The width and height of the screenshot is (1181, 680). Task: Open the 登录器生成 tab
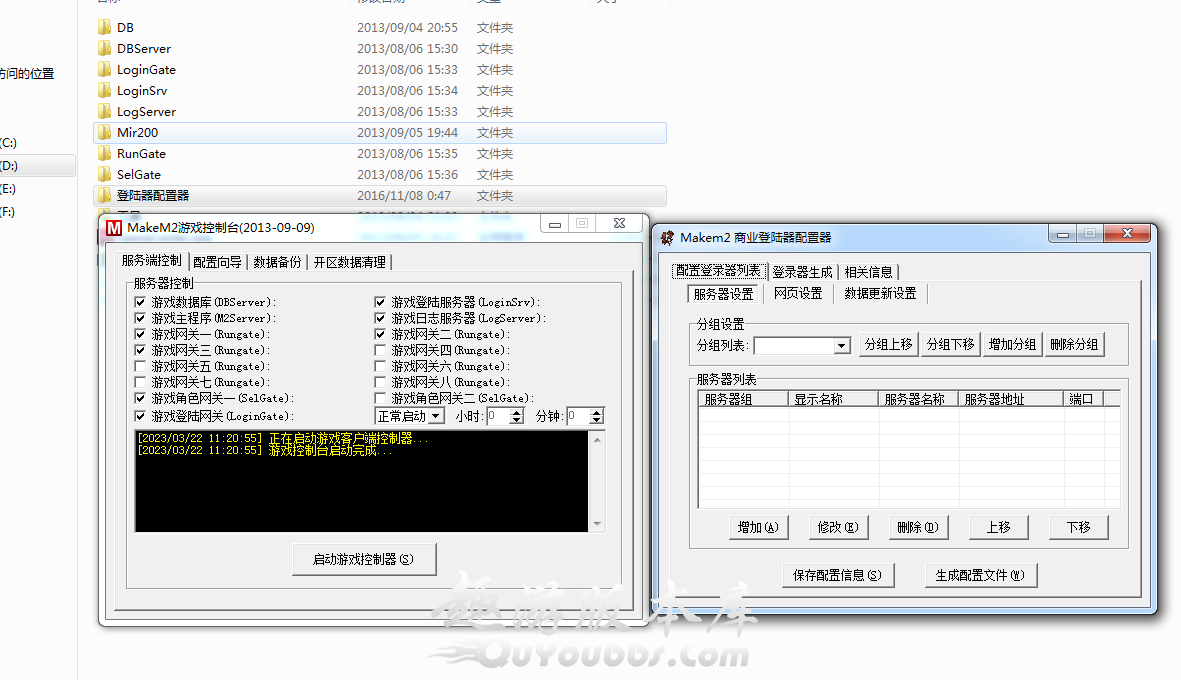pyautogui.click(x=802, y=272)
